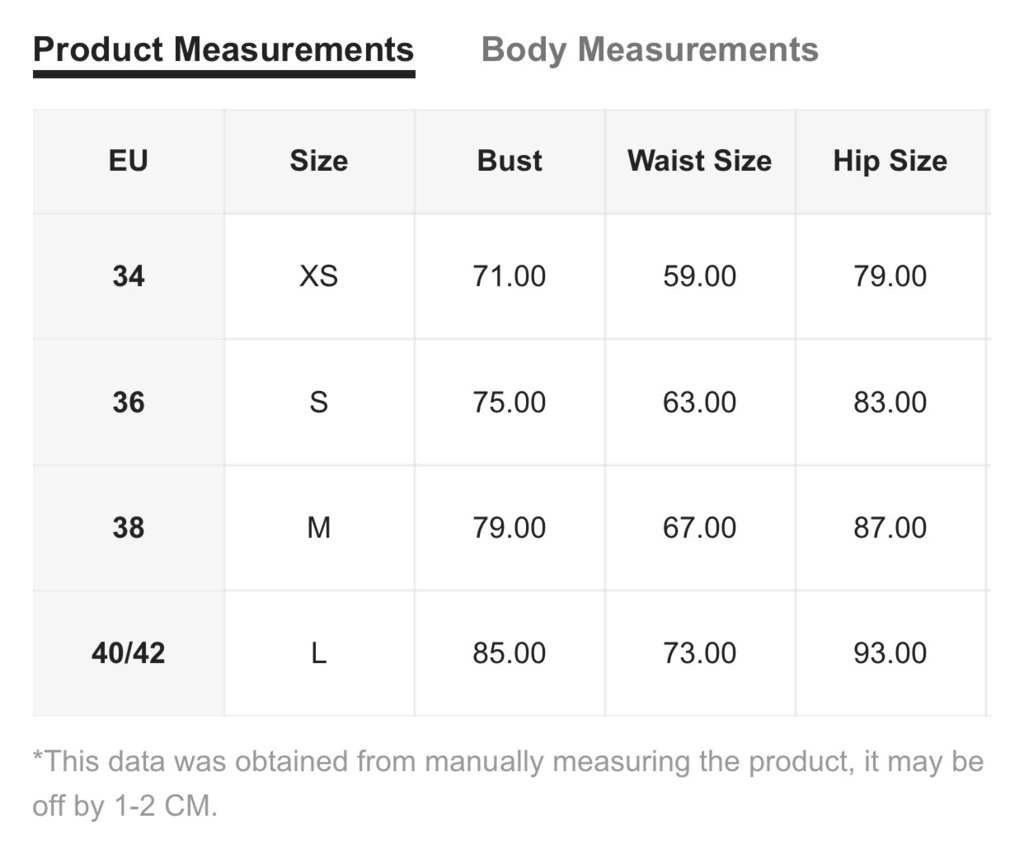Click the 93.00 hip value
This screenshot has height=852, width=1024.
(x=890, y=653)
